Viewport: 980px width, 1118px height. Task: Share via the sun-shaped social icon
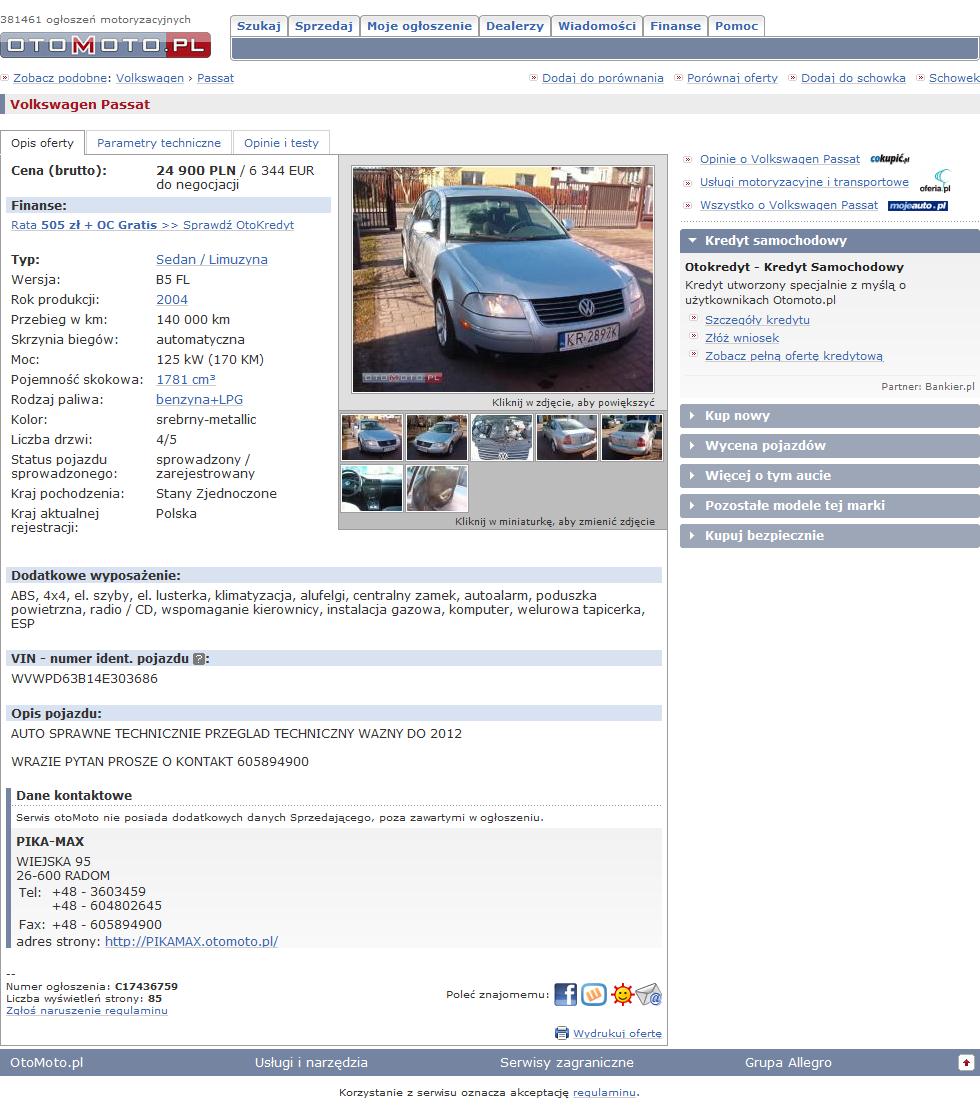click(622, 994)
